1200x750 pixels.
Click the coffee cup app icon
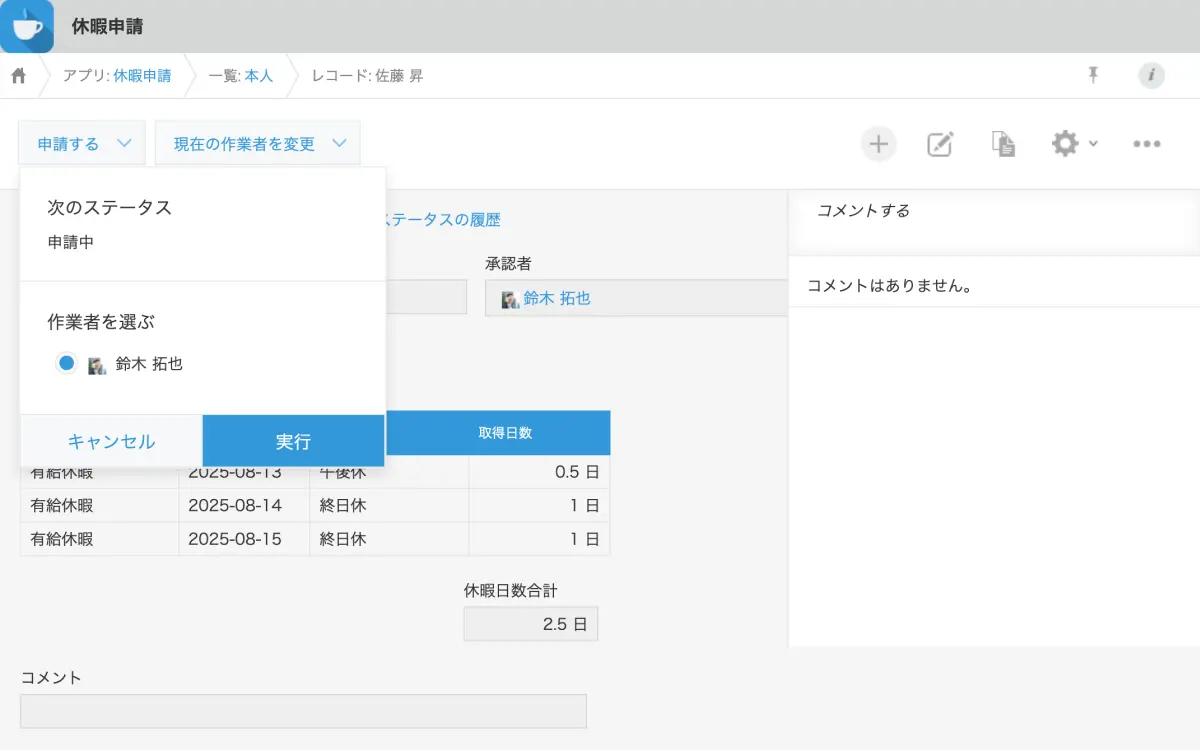[27, 26]
